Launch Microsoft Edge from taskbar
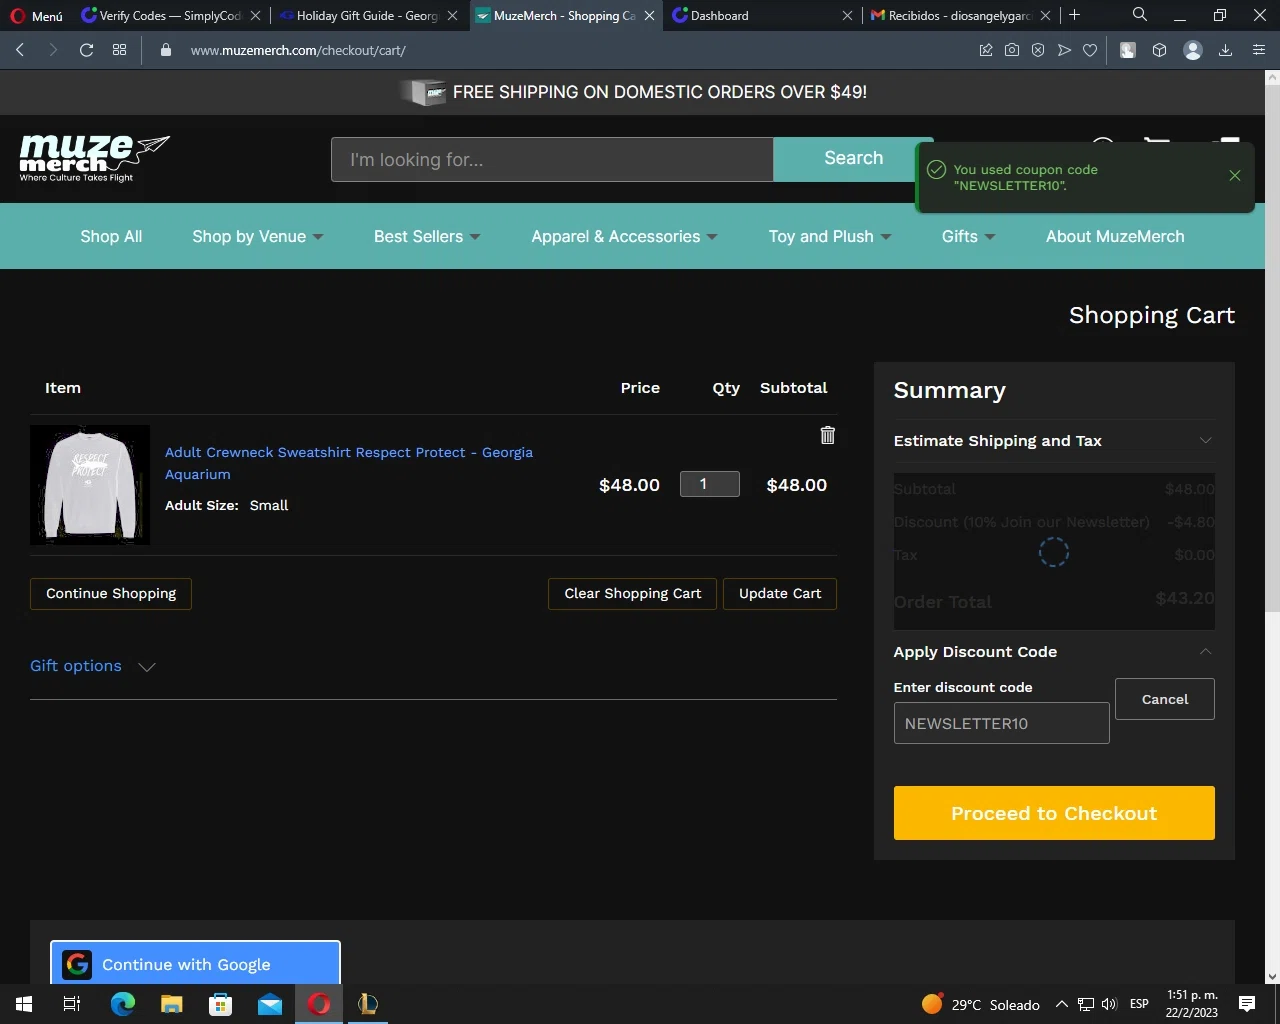The image size is (1280, 1024). [x=123, y=1004]
